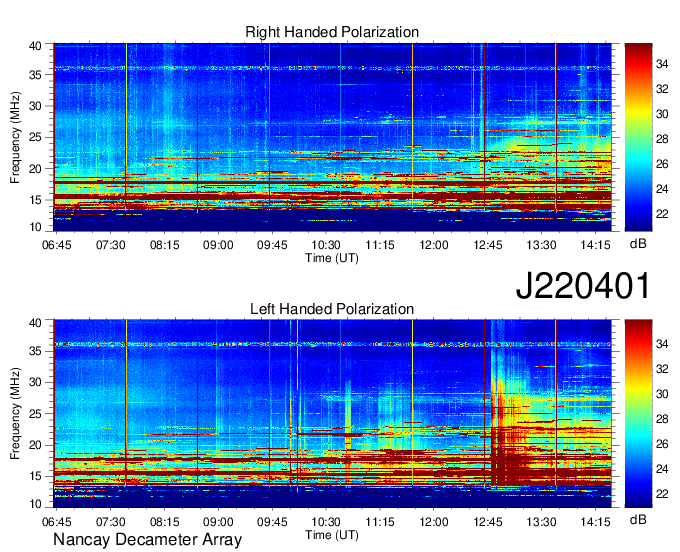Click the "Nancay Decameter Array" caption

(x=147, y=540)
